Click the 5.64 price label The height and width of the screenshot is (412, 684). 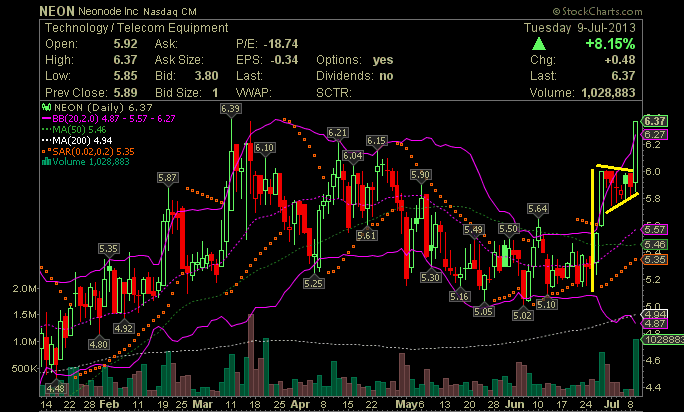click(537, 209)
